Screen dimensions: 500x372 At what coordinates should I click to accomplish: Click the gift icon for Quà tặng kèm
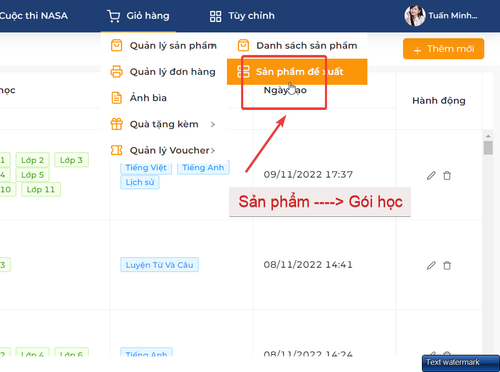116,124
